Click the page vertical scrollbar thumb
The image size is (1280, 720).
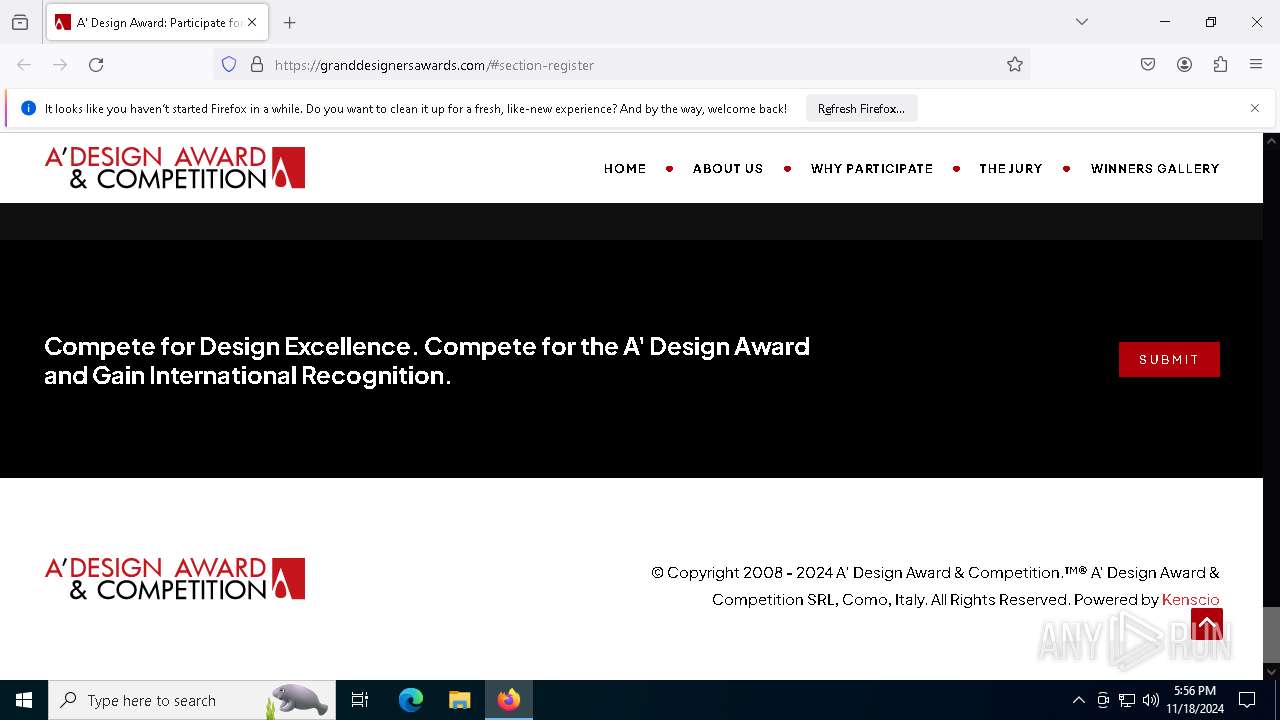pyautogui.click(x=1271, y=634)
